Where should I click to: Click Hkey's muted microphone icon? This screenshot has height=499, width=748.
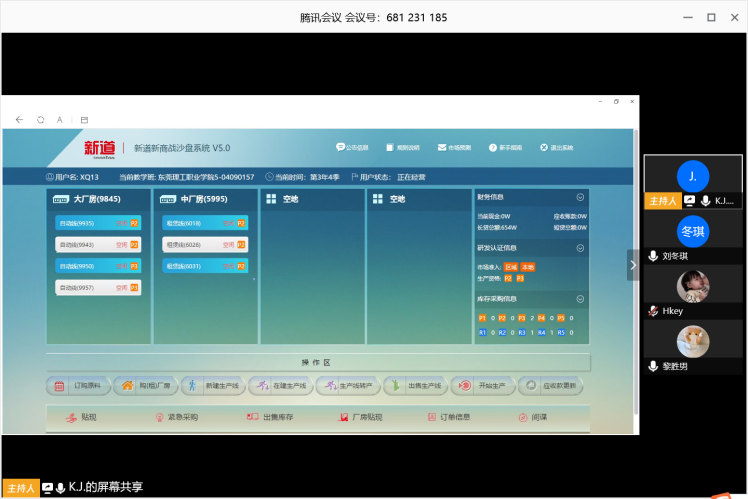point(653,311)
